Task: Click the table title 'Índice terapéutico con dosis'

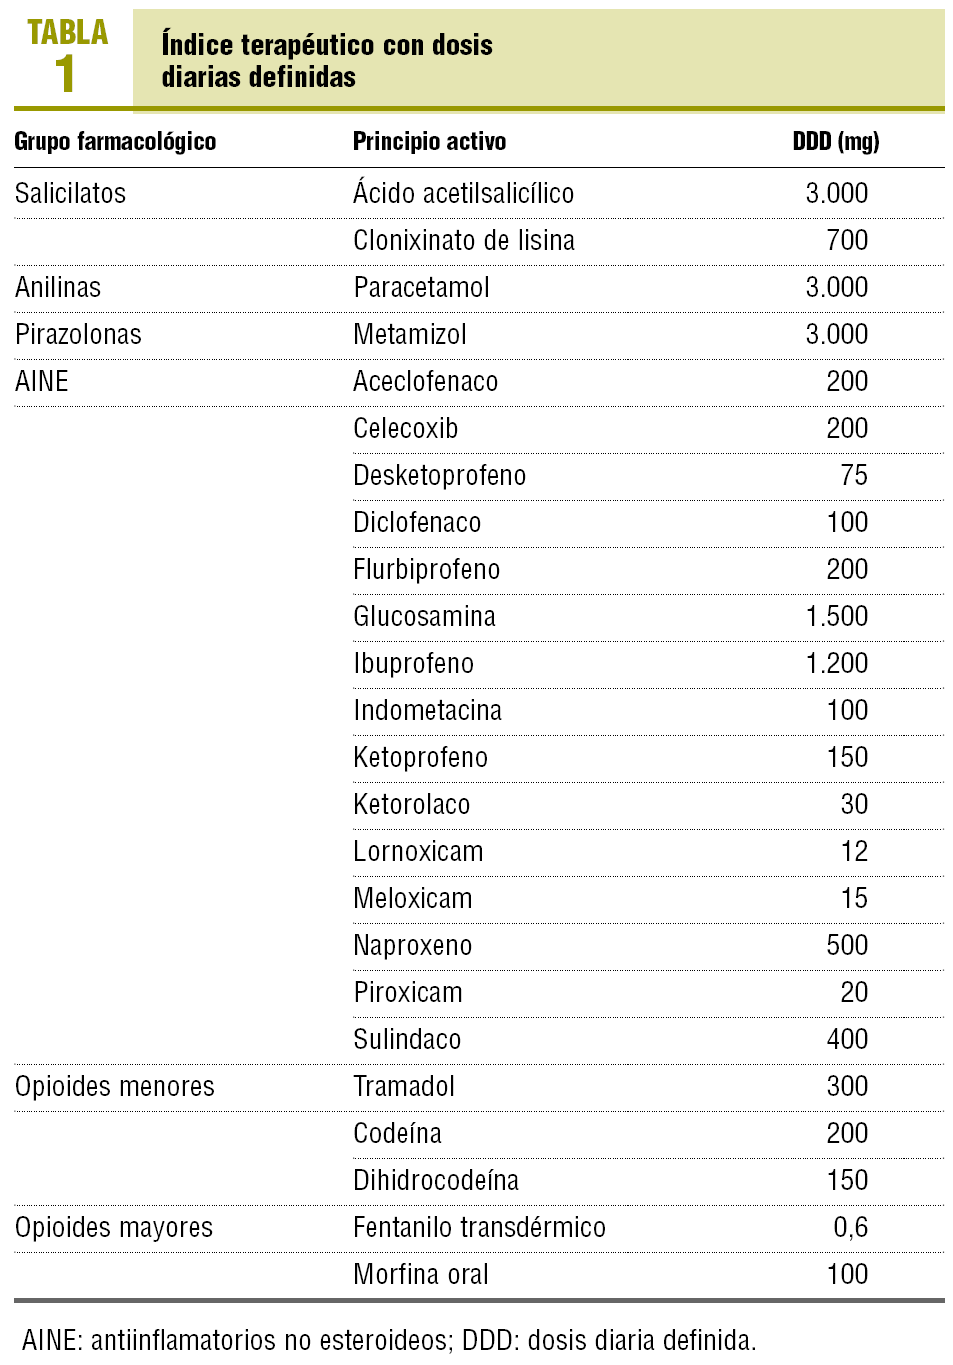Action: tap(327, 45)
